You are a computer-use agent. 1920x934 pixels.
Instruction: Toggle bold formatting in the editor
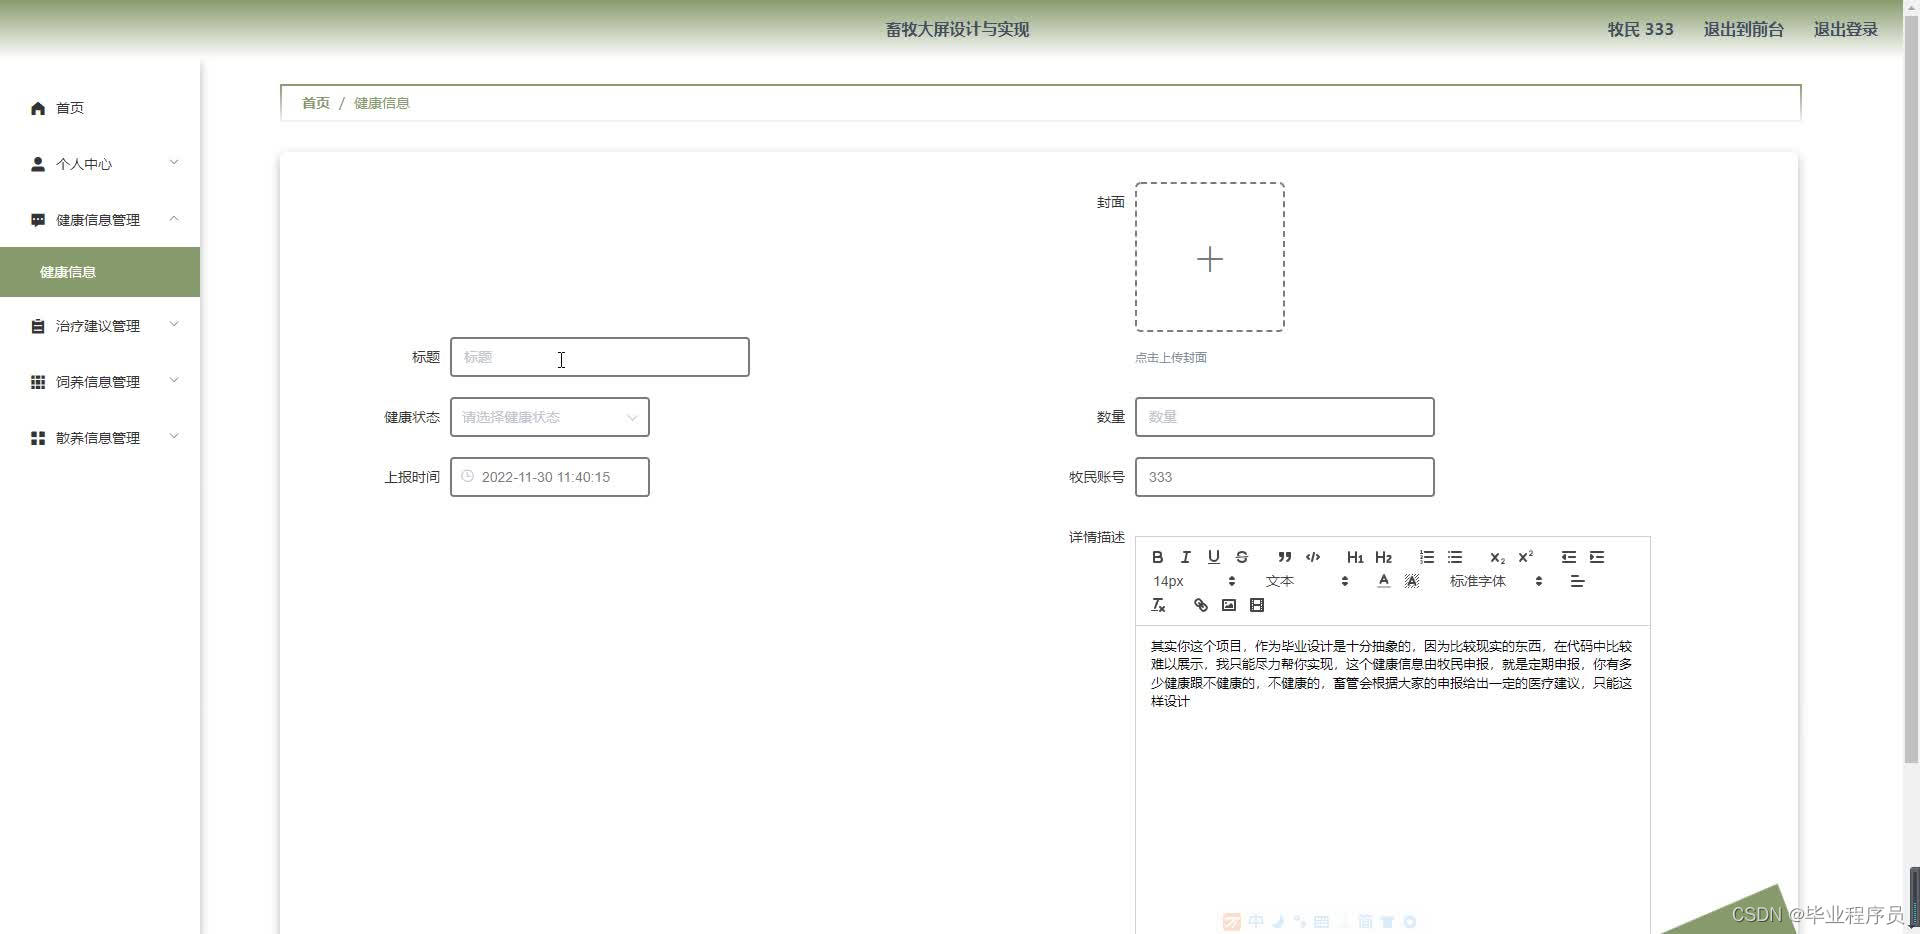(x=1157, y=557)
